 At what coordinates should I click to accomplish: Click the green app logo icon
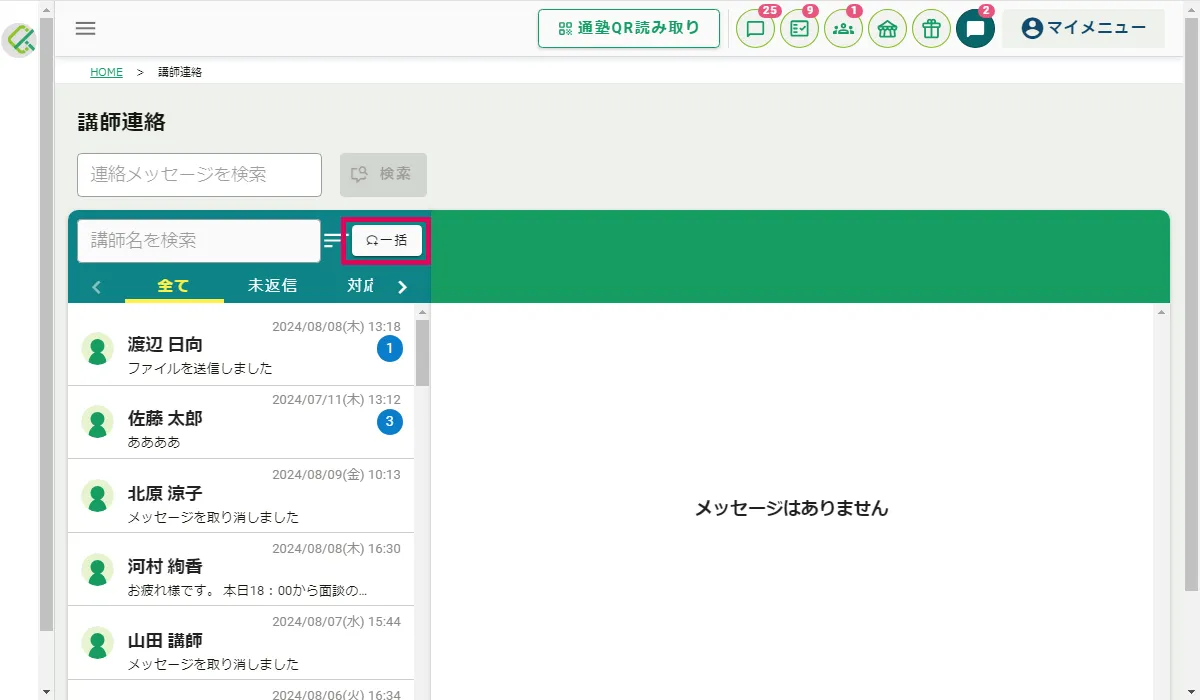pyautogui.click(x=20, y=40)
